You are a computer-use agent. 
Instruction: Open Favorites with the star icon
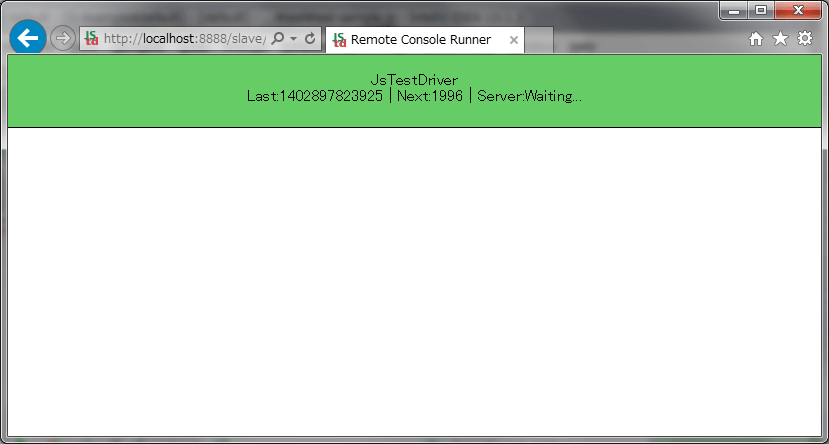(780, 38)
